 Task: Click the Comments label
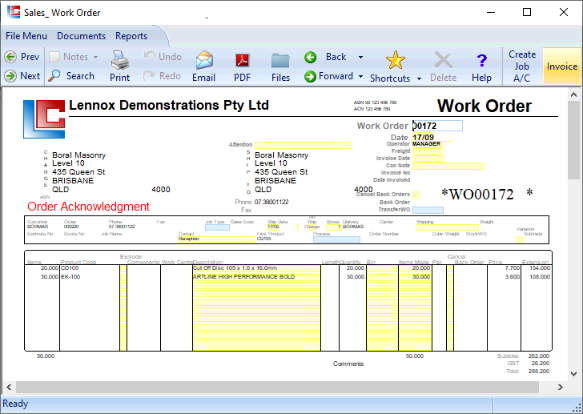pyautogui.click(x=348, y=364)
